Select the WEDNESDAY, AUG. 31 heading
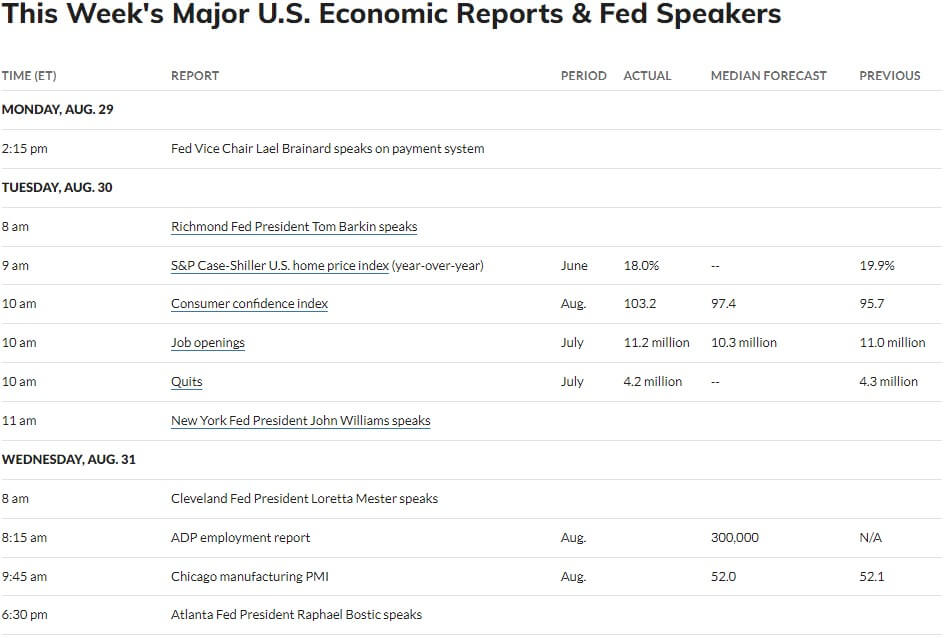Screen dimensions: 947x638 68,459
